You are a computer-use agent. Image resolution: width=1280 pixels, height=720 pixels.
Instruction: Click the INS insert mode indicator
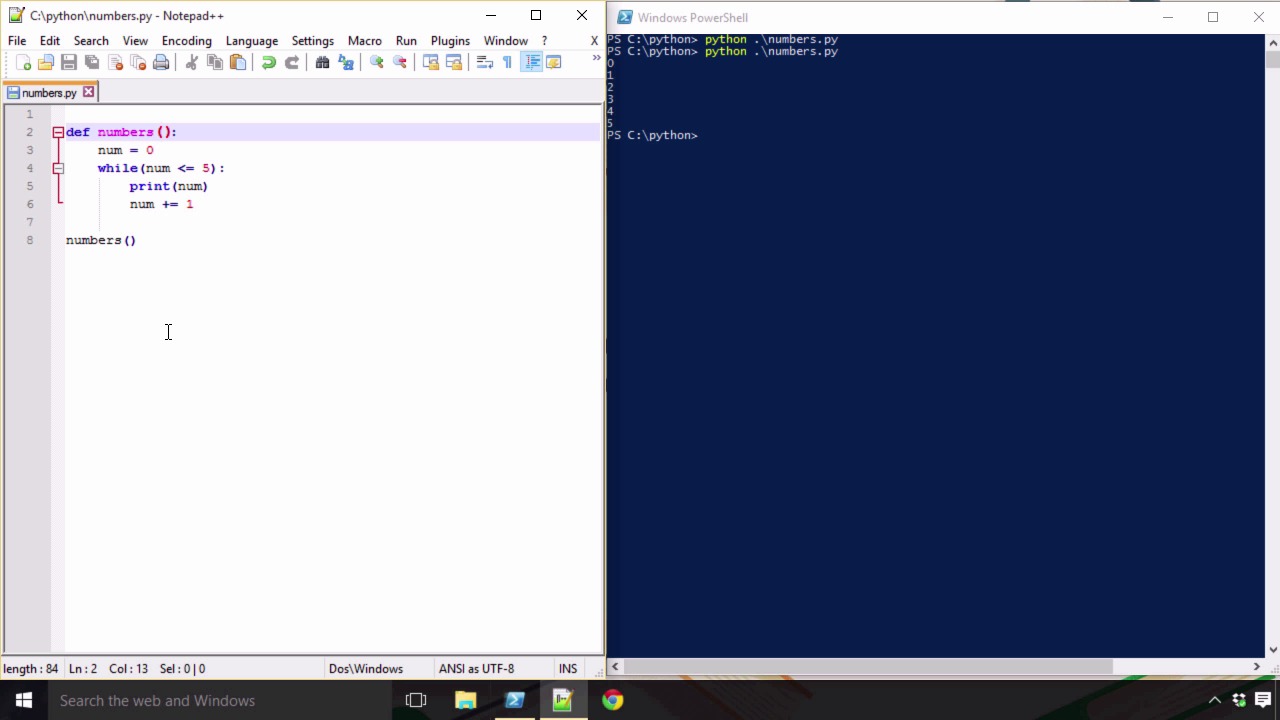coord(568,669)
